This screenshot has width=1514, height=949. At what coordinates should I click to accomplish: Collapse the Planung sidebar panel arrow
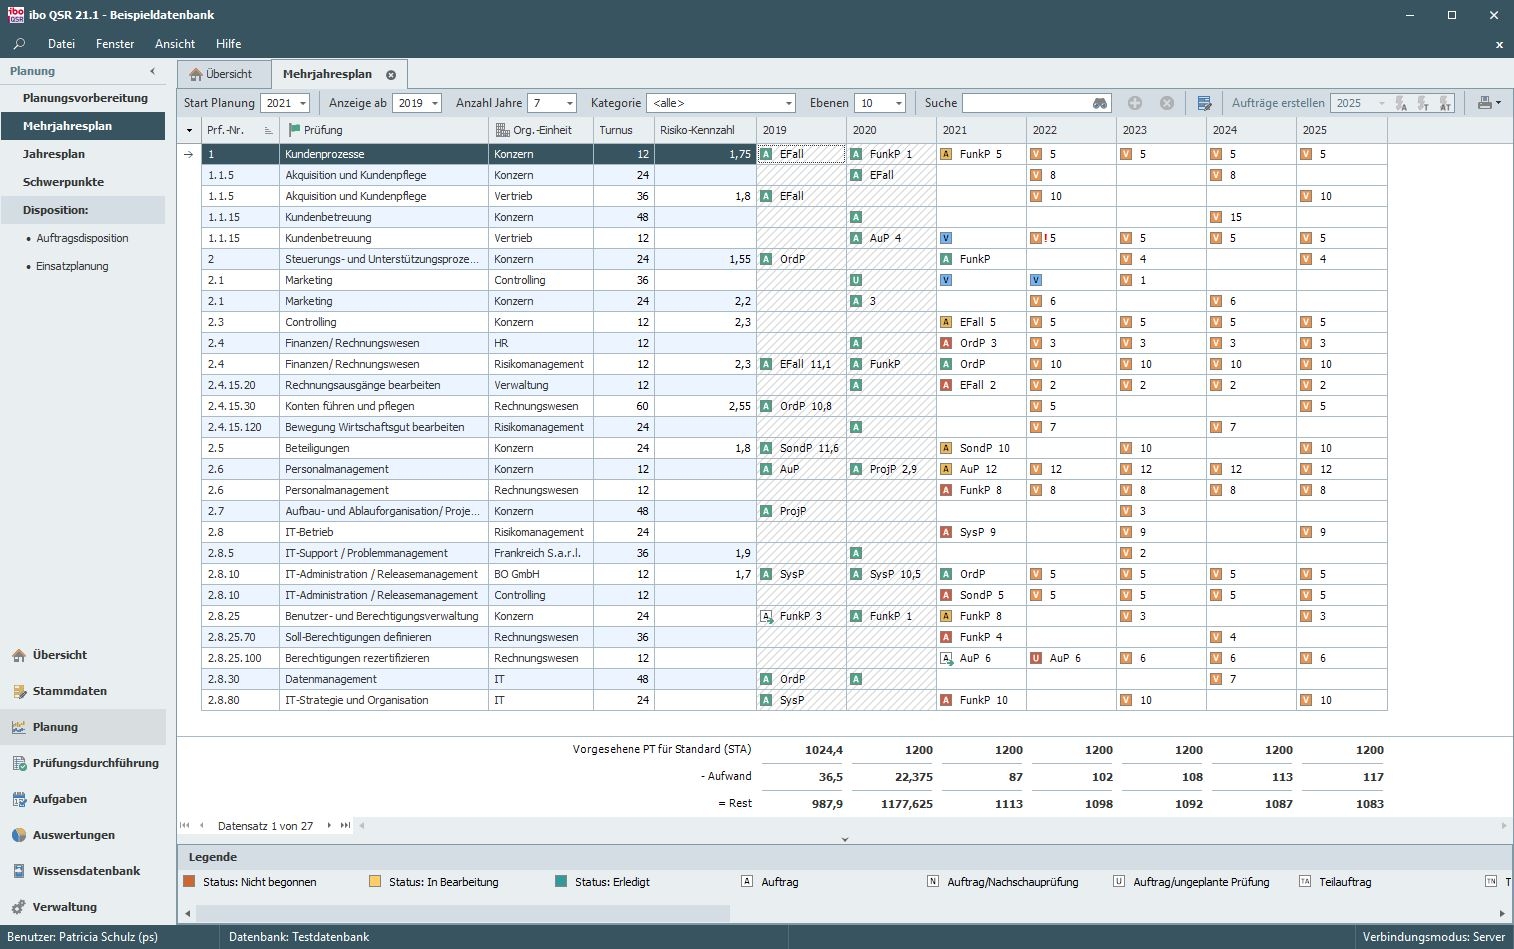pos(152,71)
